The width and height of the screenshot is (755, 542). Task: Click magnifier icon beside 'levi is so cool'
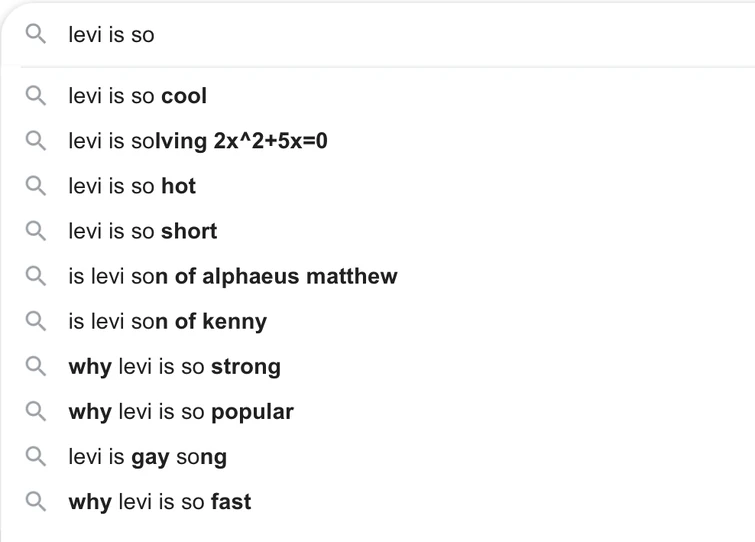point(35,96)
